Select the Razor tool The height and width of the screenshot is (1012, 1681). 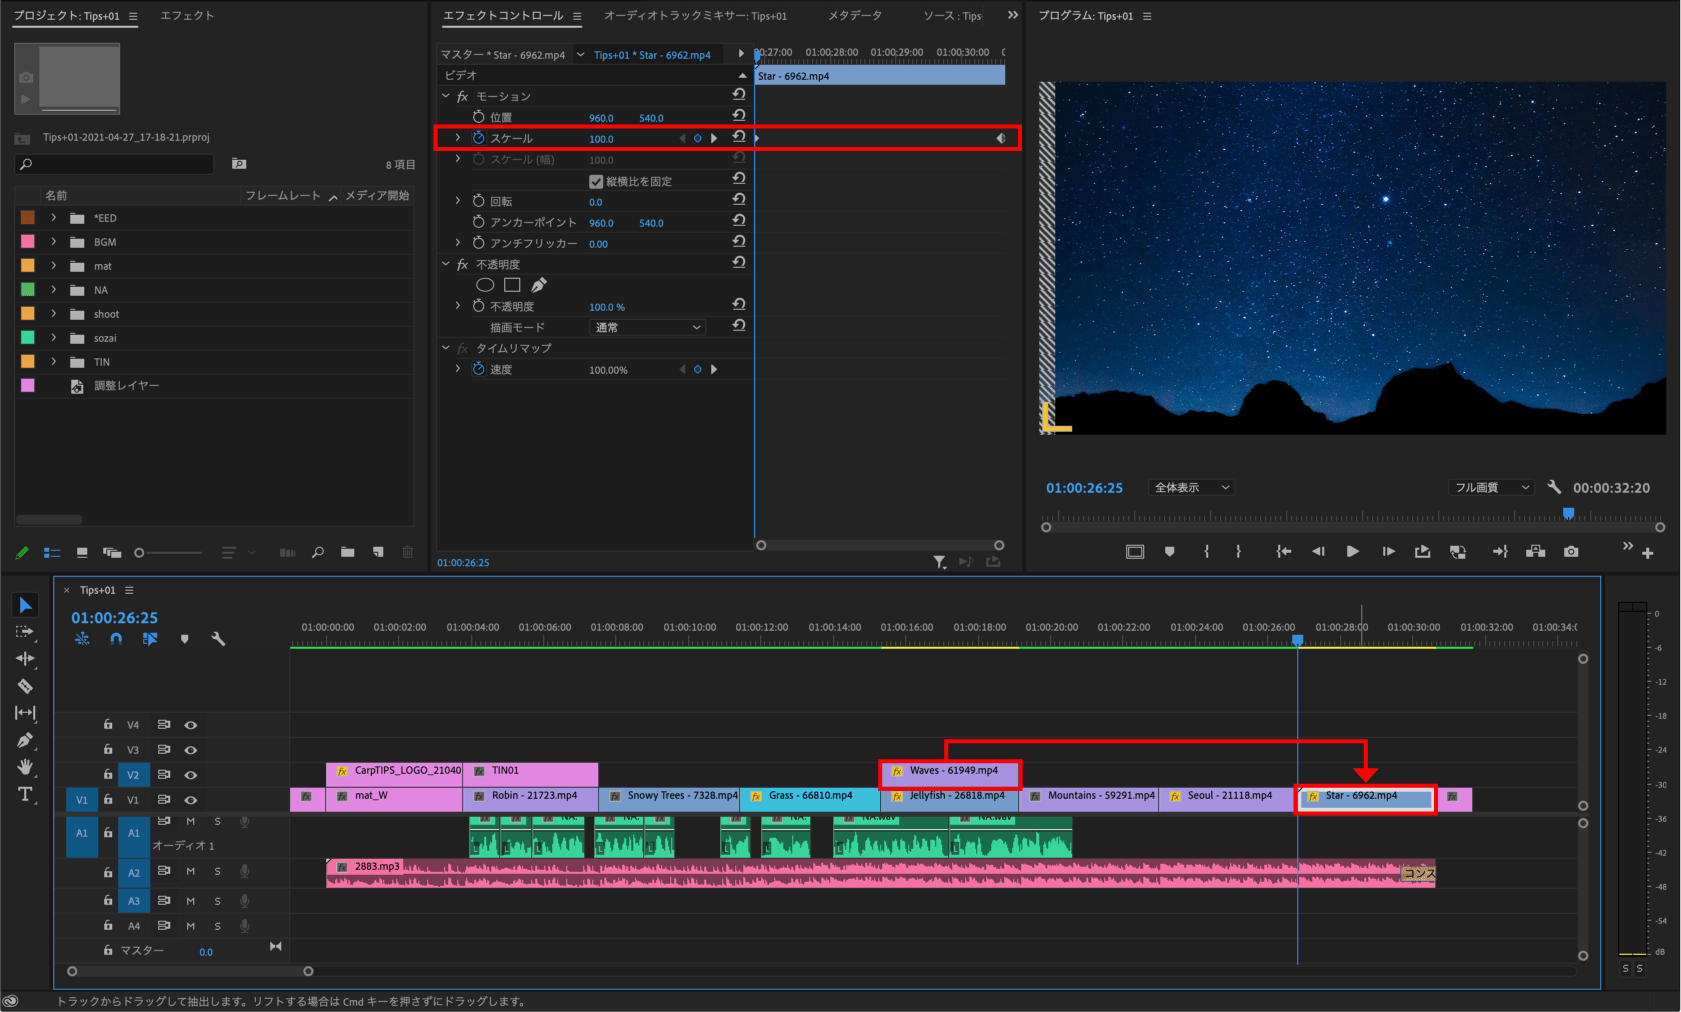pyautogui.click(x=25, y=686)
